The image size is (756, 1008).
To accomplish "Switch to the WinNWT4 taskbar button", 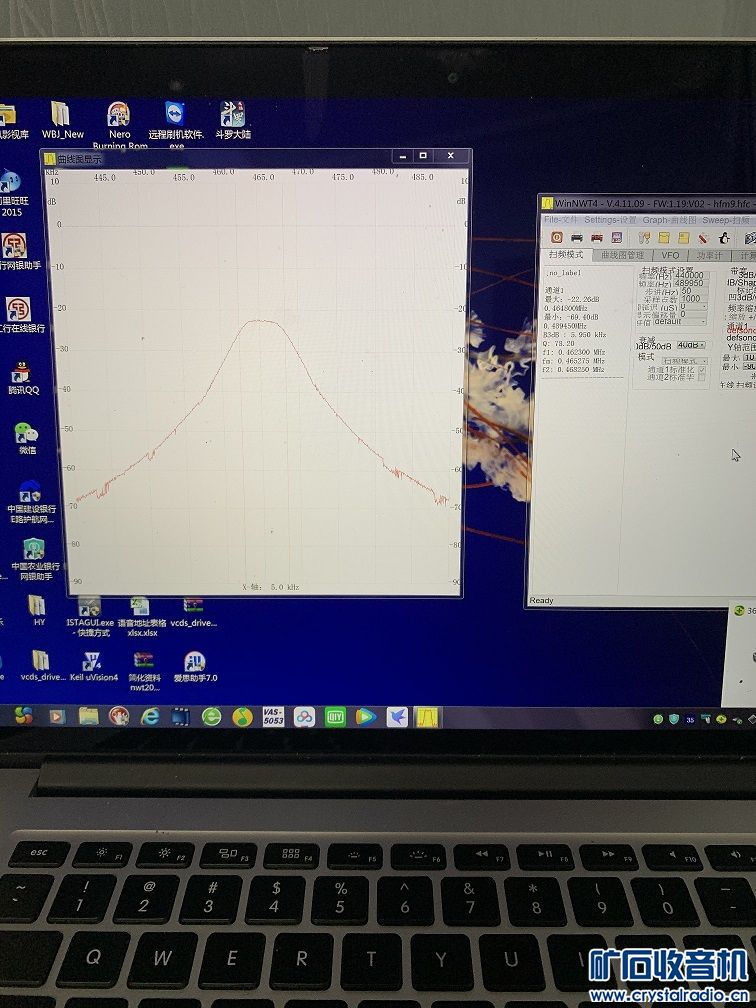I will tap(427, 717).
